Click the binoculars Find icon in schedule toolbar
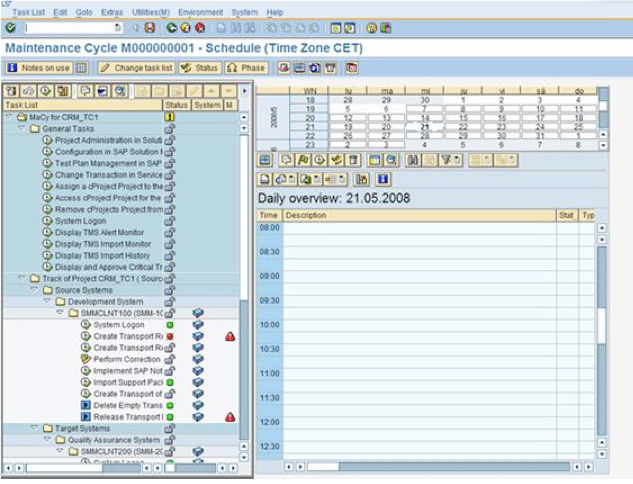 click(413, 160)
